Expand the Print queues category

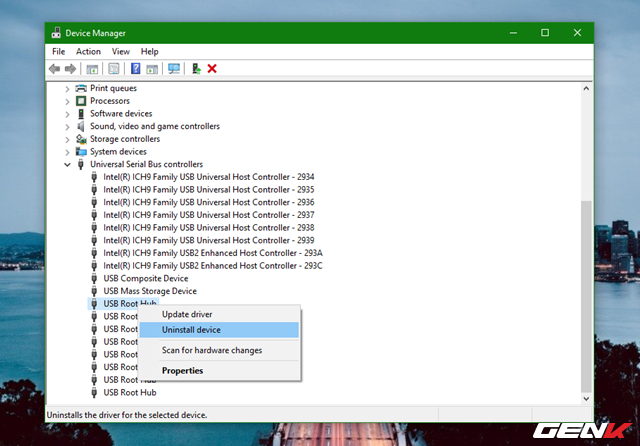point(68,88)
